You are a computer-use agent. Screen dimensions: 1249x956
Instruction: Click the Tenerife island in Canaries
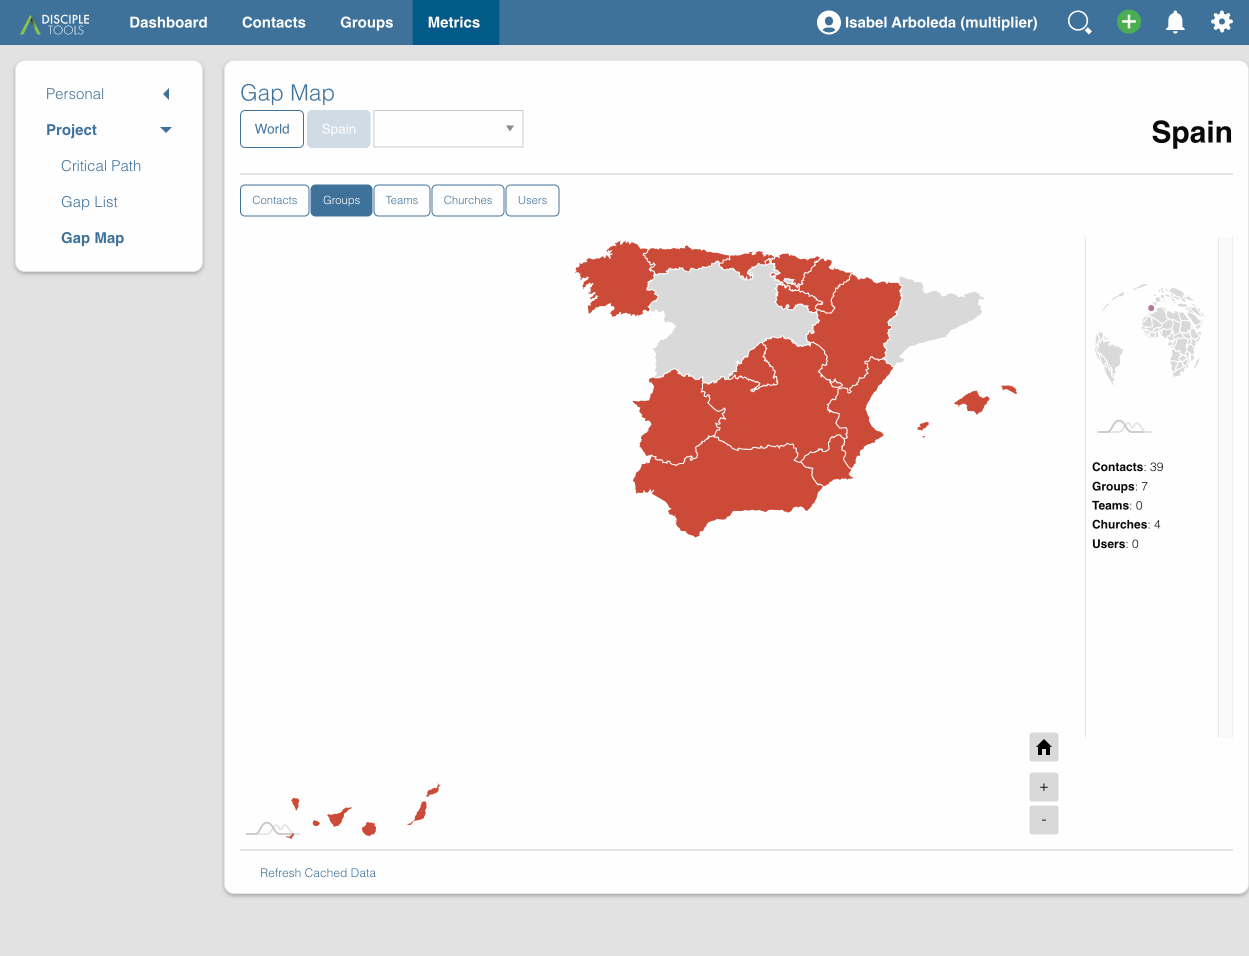338,817
